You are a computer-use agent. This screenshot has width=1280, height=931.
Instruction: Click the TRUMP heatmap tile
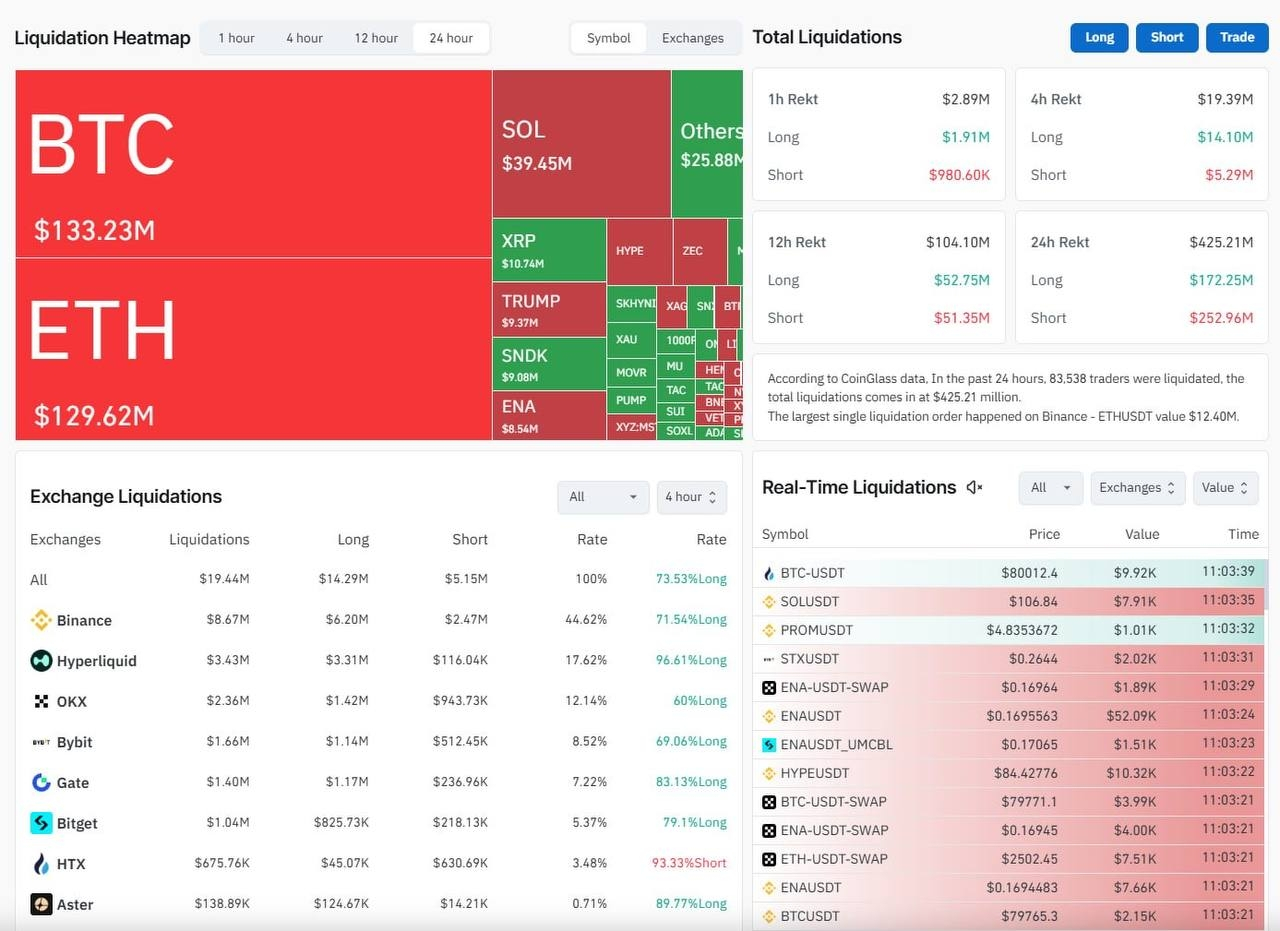pos(549,310)
